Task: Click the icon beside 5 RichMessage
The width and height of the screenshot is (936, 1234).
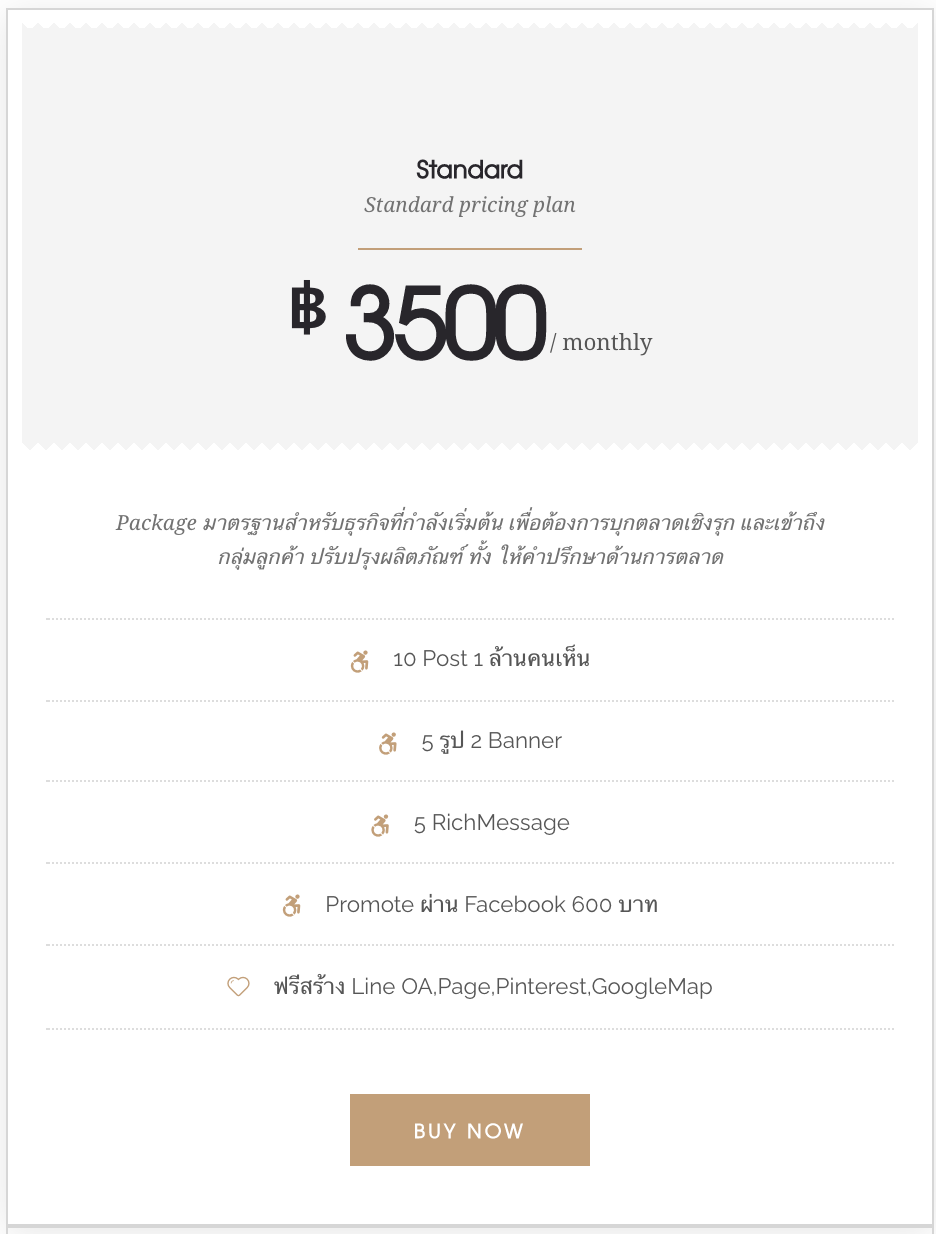Action: 380,825
